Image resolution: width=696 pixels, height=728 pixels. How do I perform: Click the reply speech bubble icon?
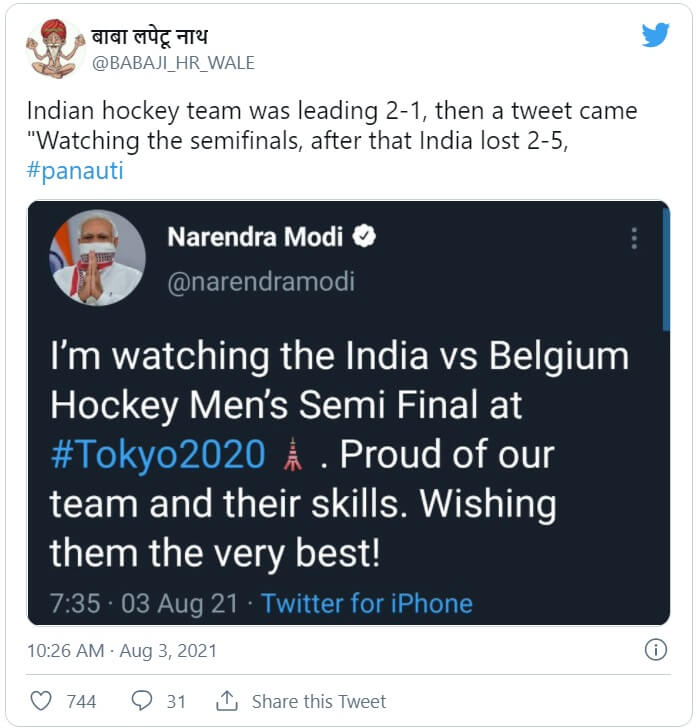point(142,701)
